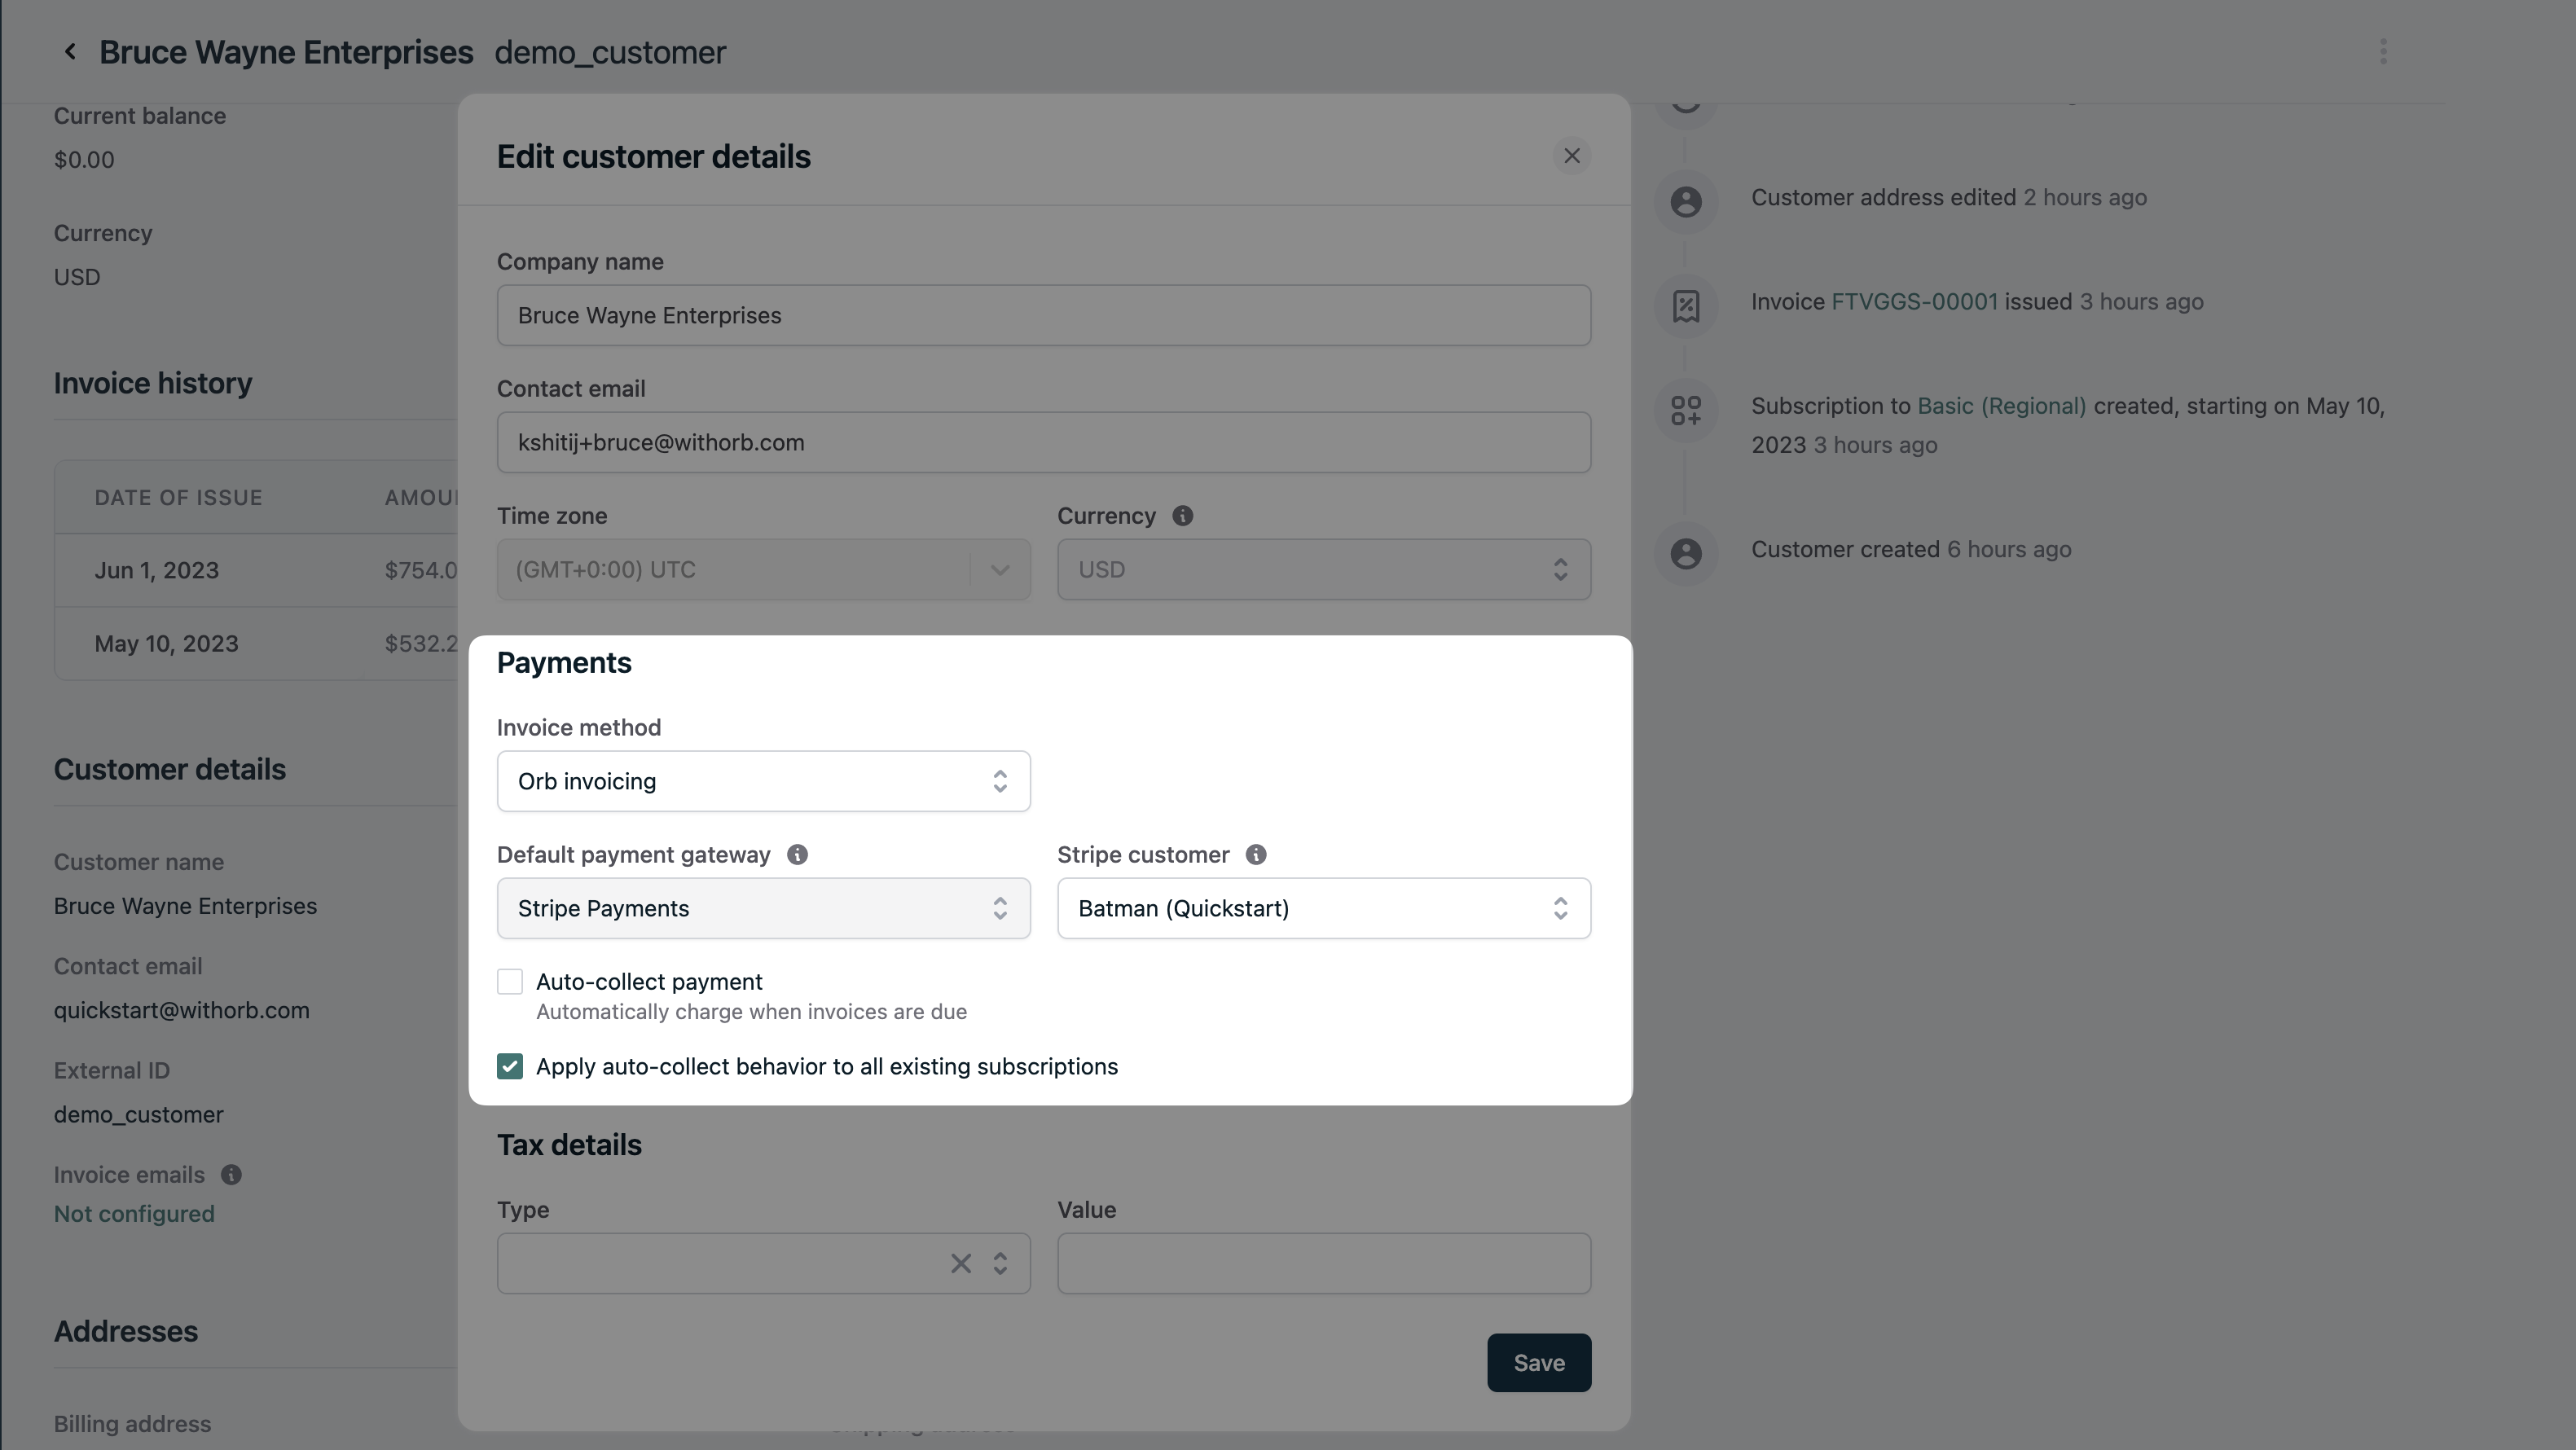2576x1450 pixels.
Task: Open invoice FTVGGS-00001 link
Action: (x=1914, y=302)
